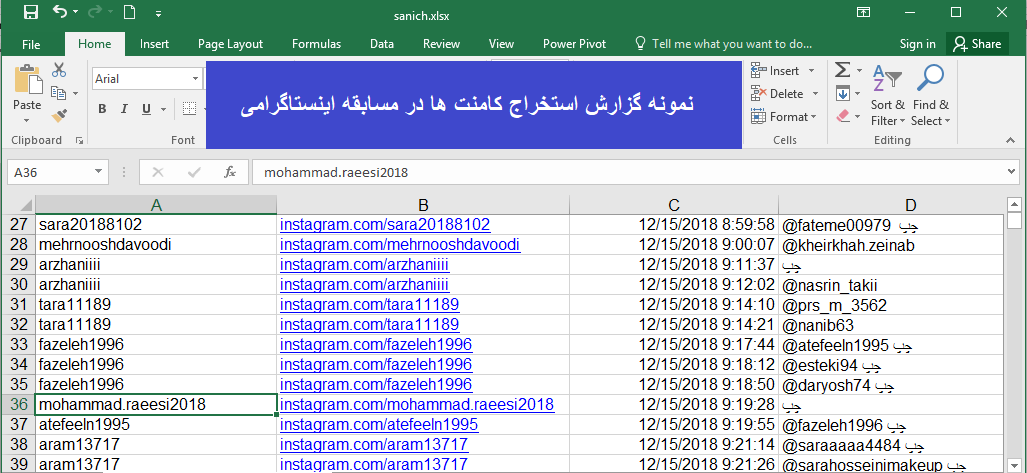Click the AutoSum sigma icon
Screen dimensions: 1027x473
point(843,70)
